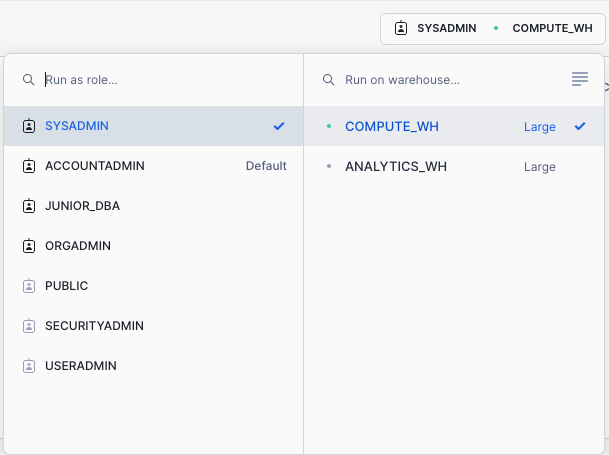Pick the SECURITYADMIN role
Screen dimensions: 609x455
(x=95, y=326)
